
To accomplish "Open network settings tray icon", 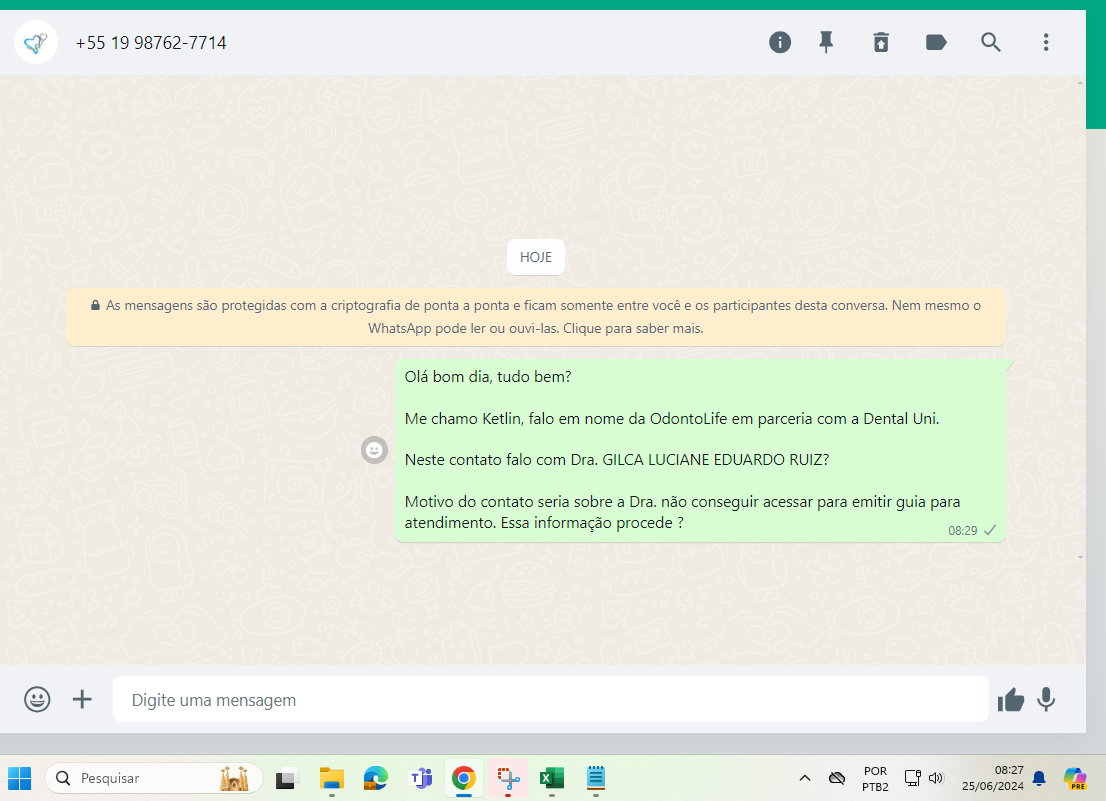I will [912, 778].
